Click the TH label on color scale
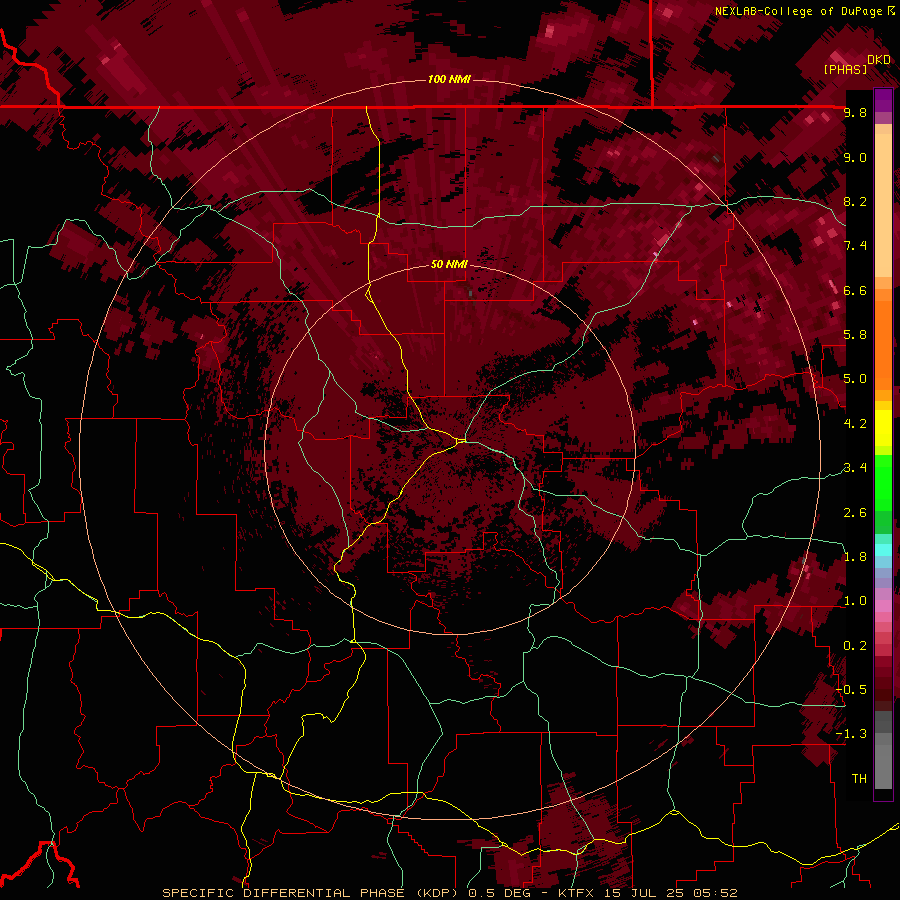900x900 pixels. [859, 779]
